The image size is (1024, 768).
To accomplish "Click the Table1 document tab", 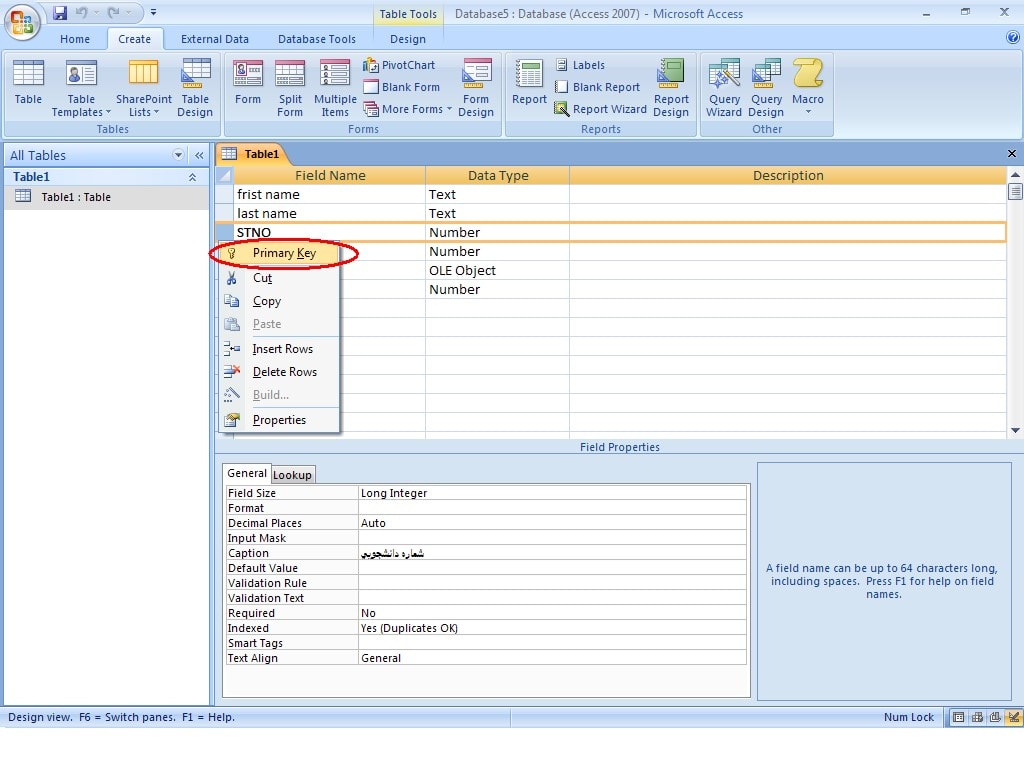I will (253, 154).
